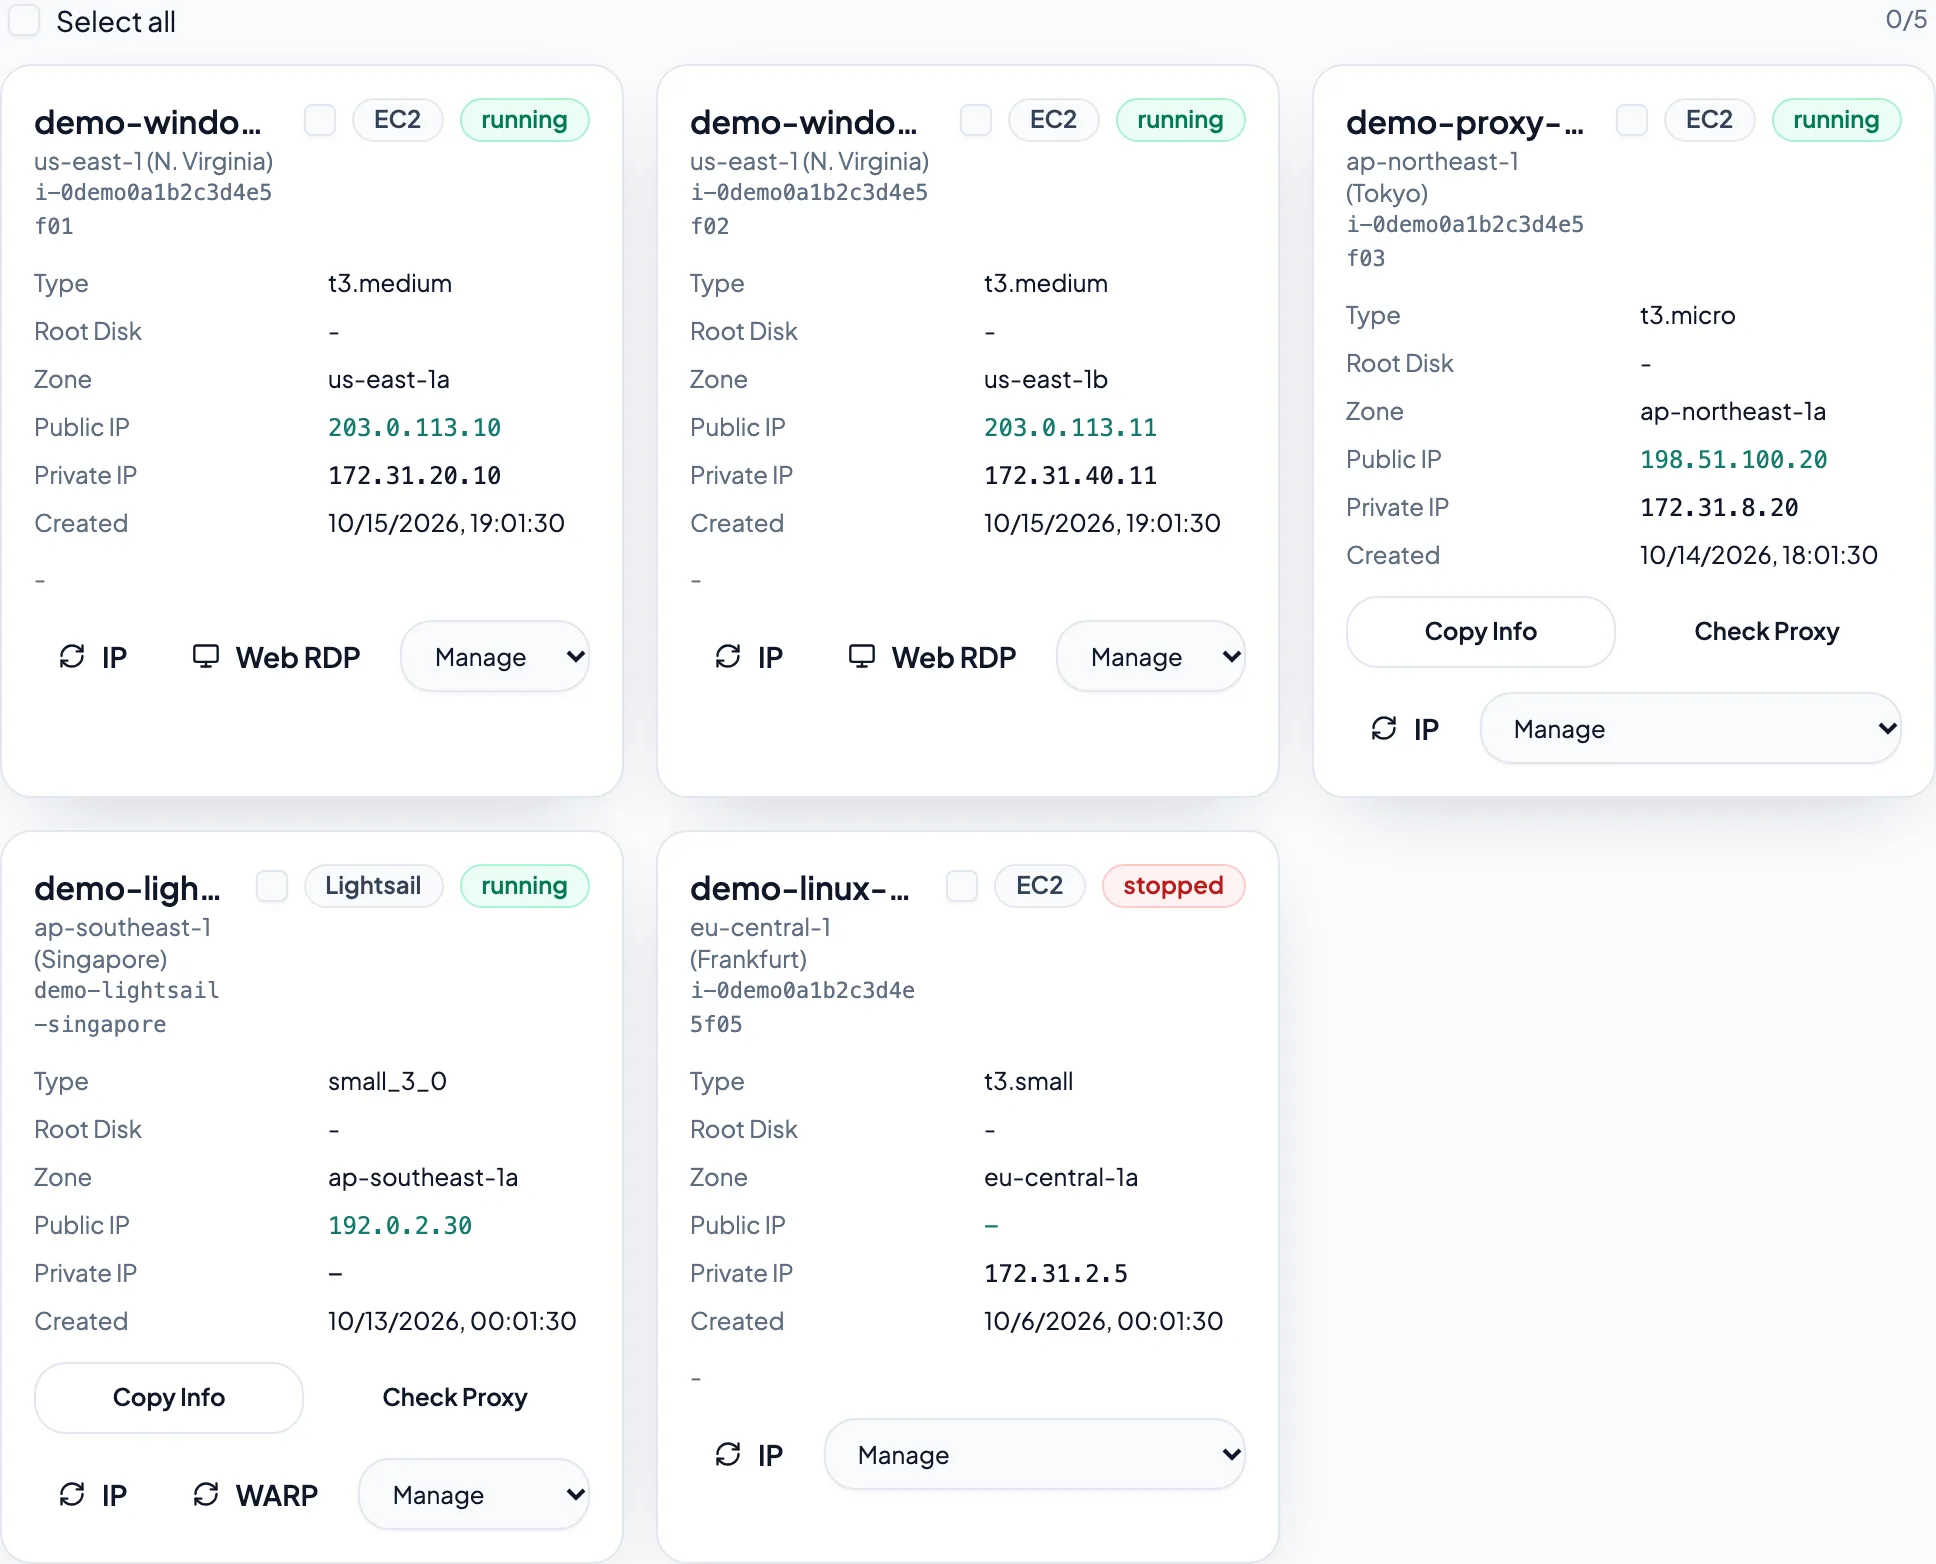Screen dimensions: 1936x1564
Task: Check Proxy on the Lightsail Singapore card
Action: (455, 1398)
